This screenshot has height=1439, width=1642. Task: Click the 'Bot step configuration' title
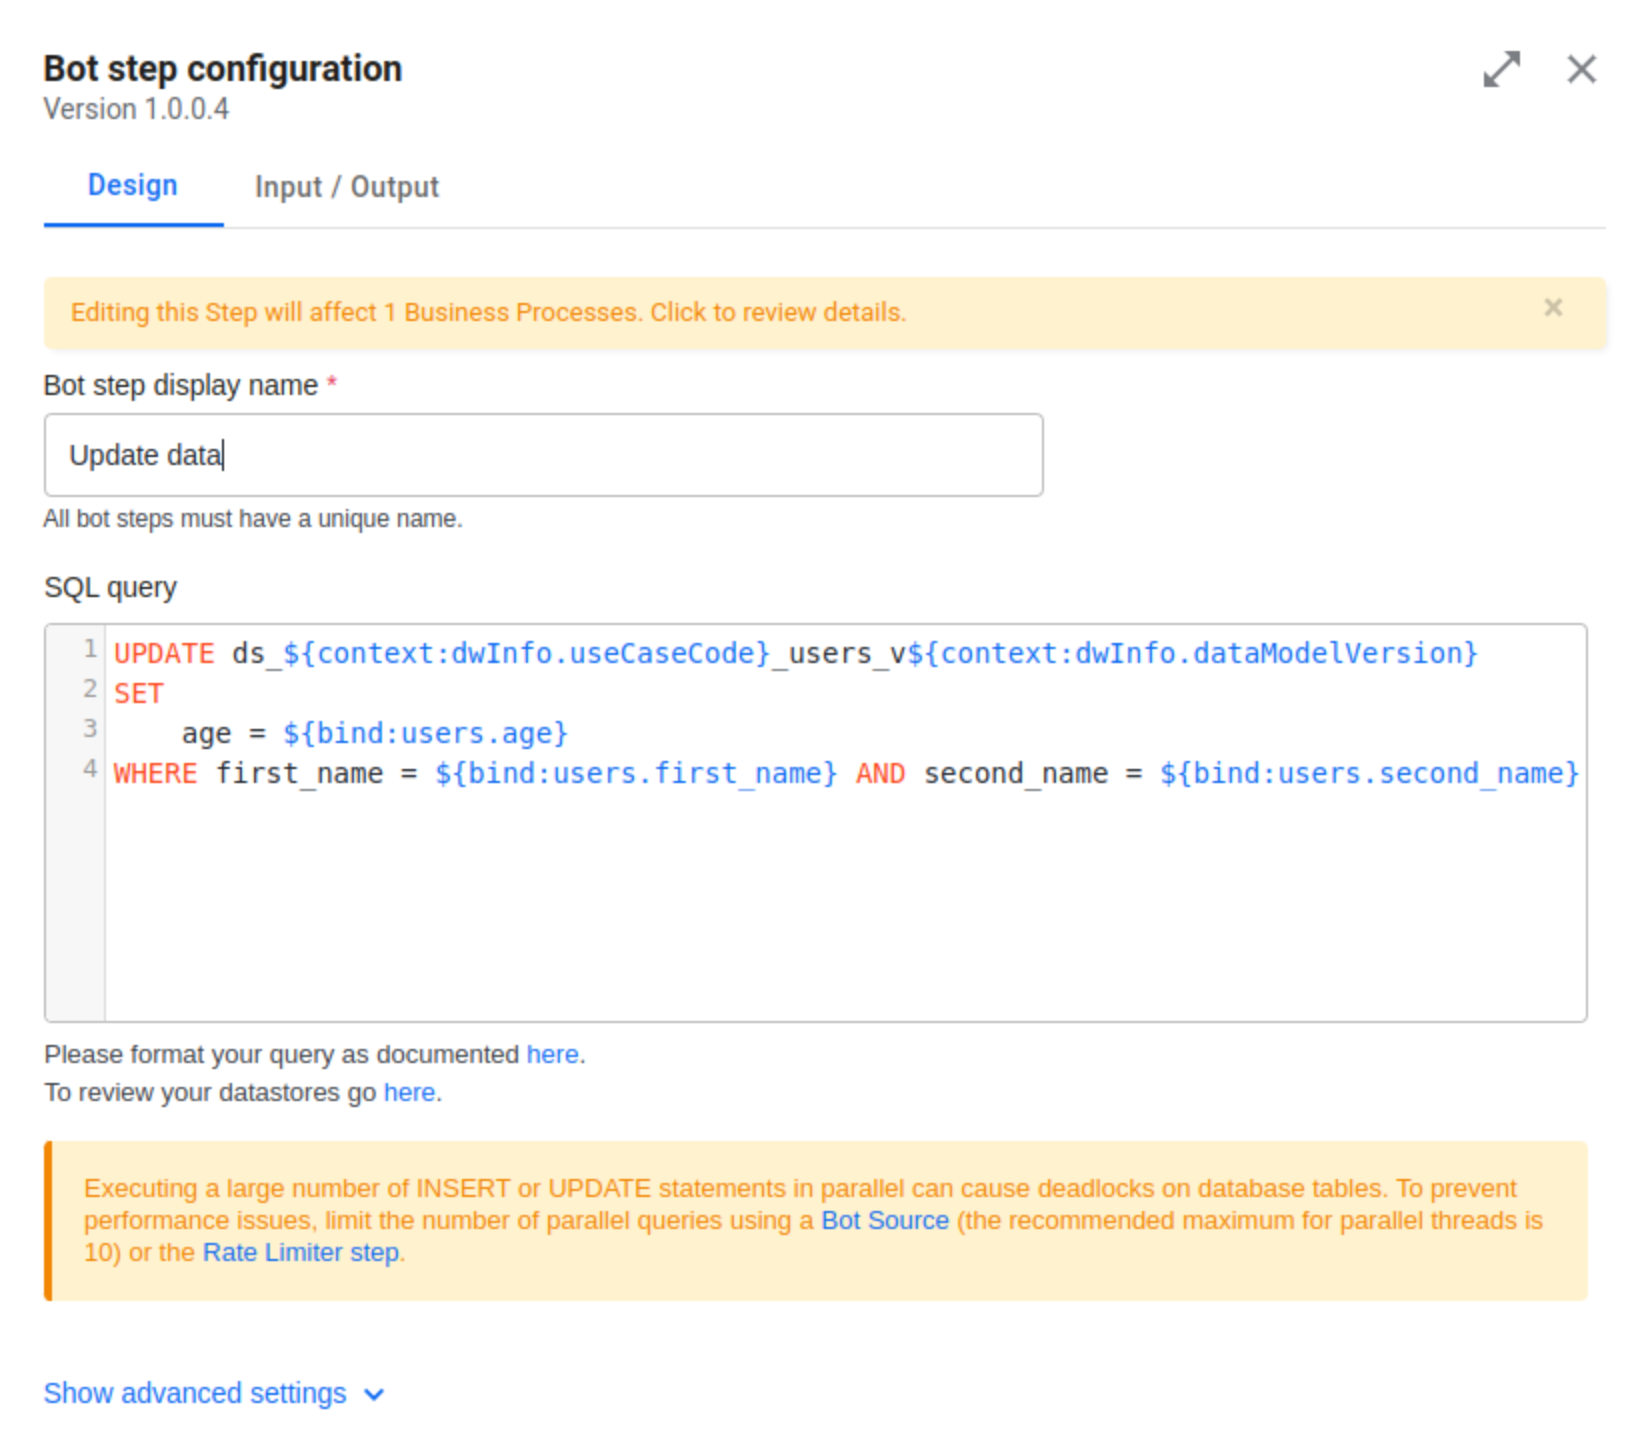[223, 69]
